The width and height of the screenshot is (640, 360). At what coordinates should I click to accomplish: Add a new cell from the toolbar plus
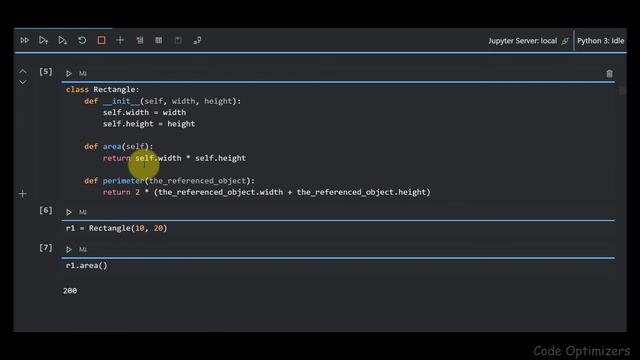coord(120,40)
